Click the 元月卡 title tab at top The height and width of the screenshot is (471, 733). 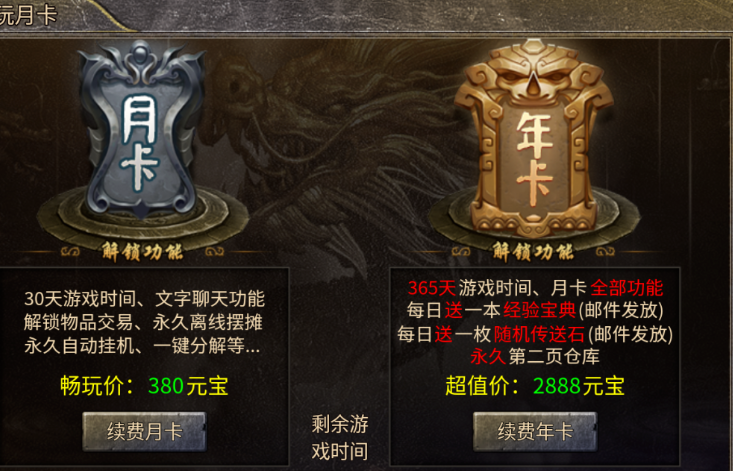coord(28,14)
